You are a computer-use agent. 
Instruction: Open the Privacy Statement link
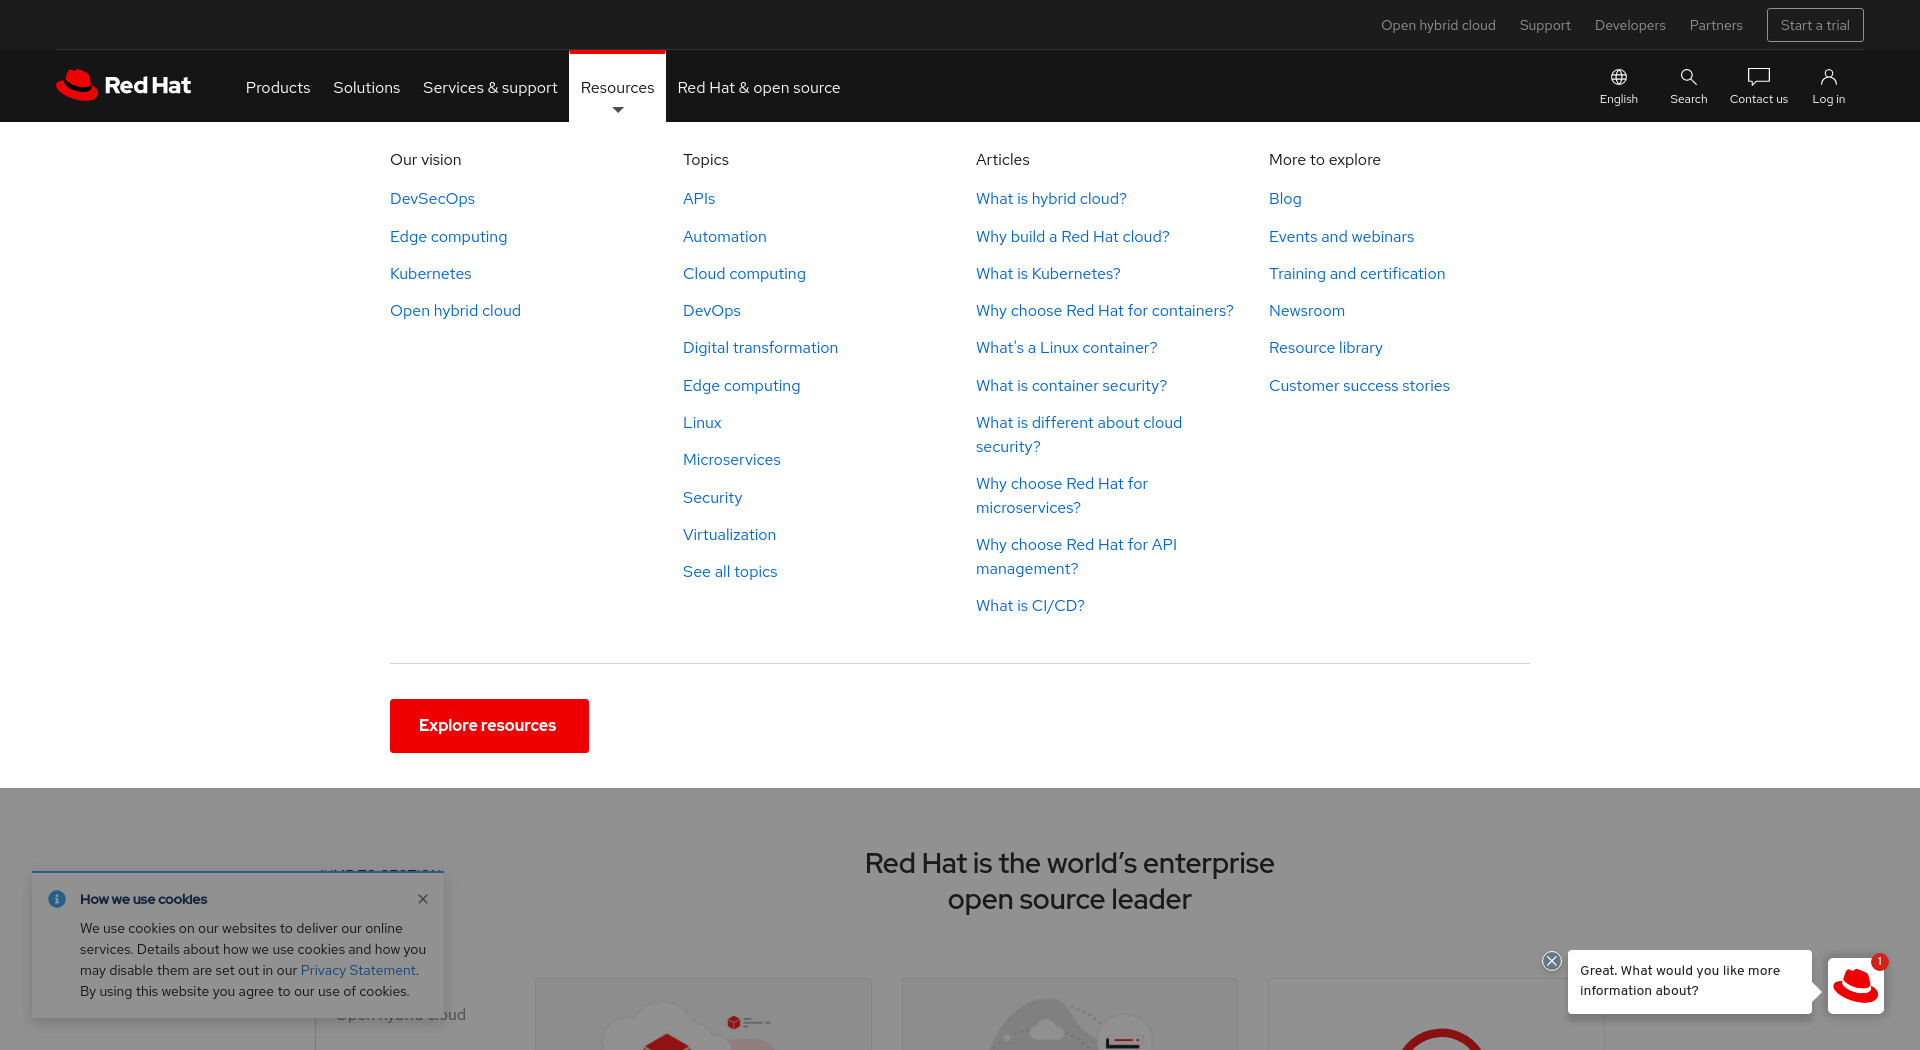[358, 970]
